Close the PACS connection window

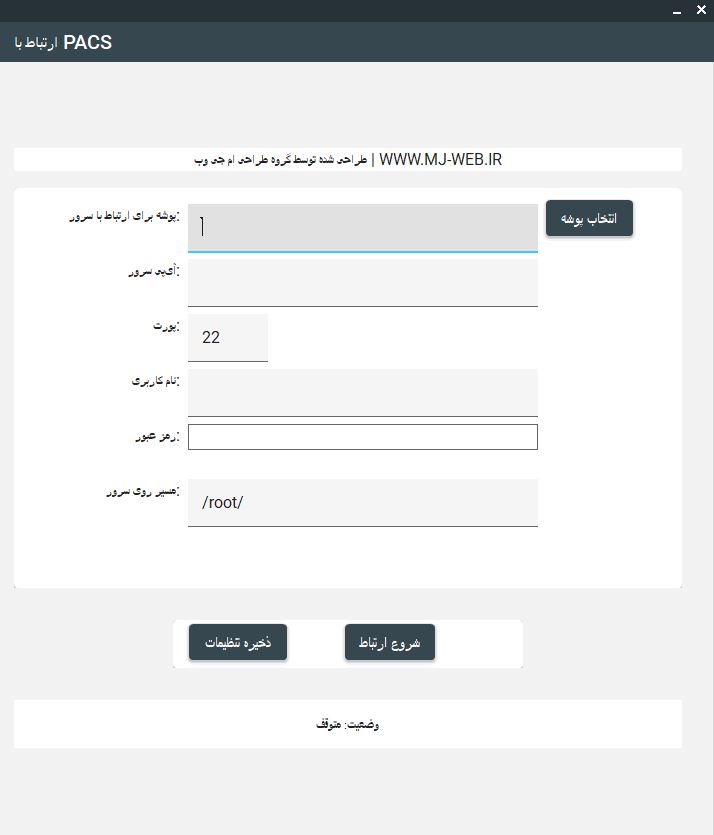click(700, 10)
